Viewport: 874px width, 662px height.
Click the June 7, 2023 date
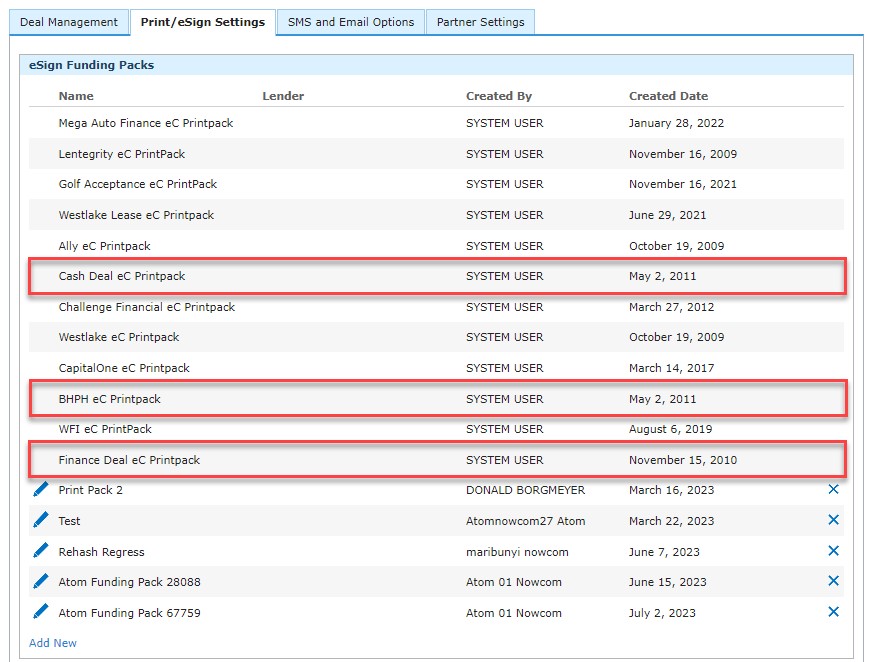tap(664, 552)
